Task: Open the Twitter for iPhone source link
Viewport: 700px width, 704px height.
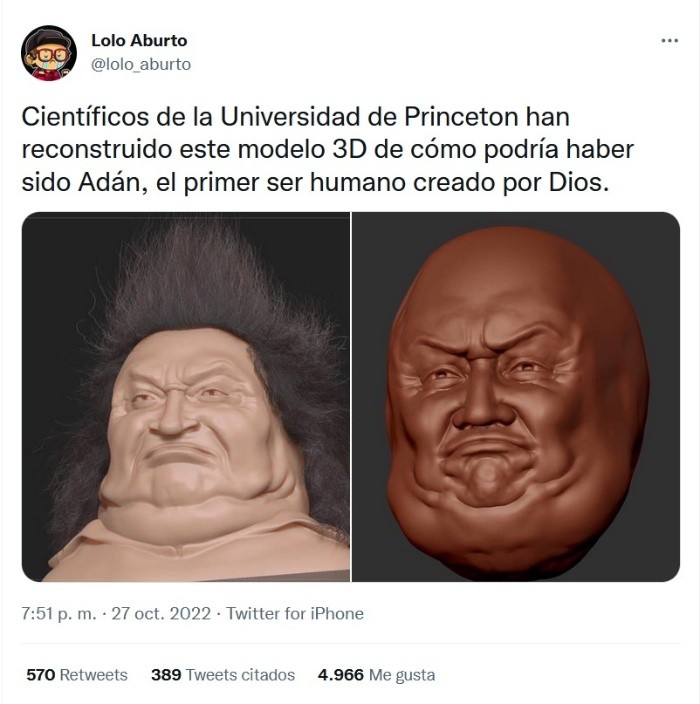Action: point(295,613)
